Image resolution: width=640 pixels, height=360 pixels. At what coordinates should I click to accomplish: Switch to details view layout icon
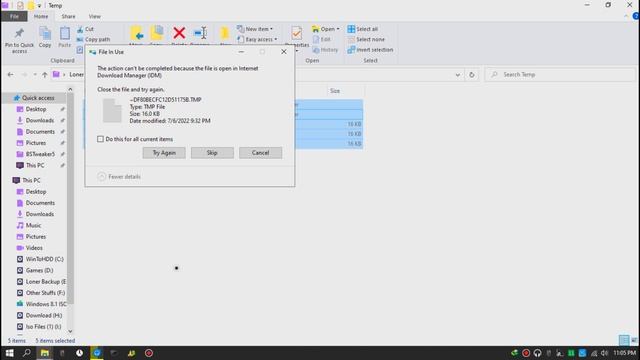624,340
